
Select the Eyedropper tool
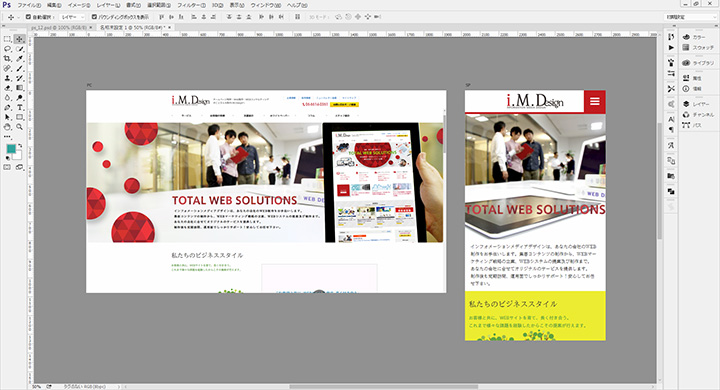coord(19,58)
